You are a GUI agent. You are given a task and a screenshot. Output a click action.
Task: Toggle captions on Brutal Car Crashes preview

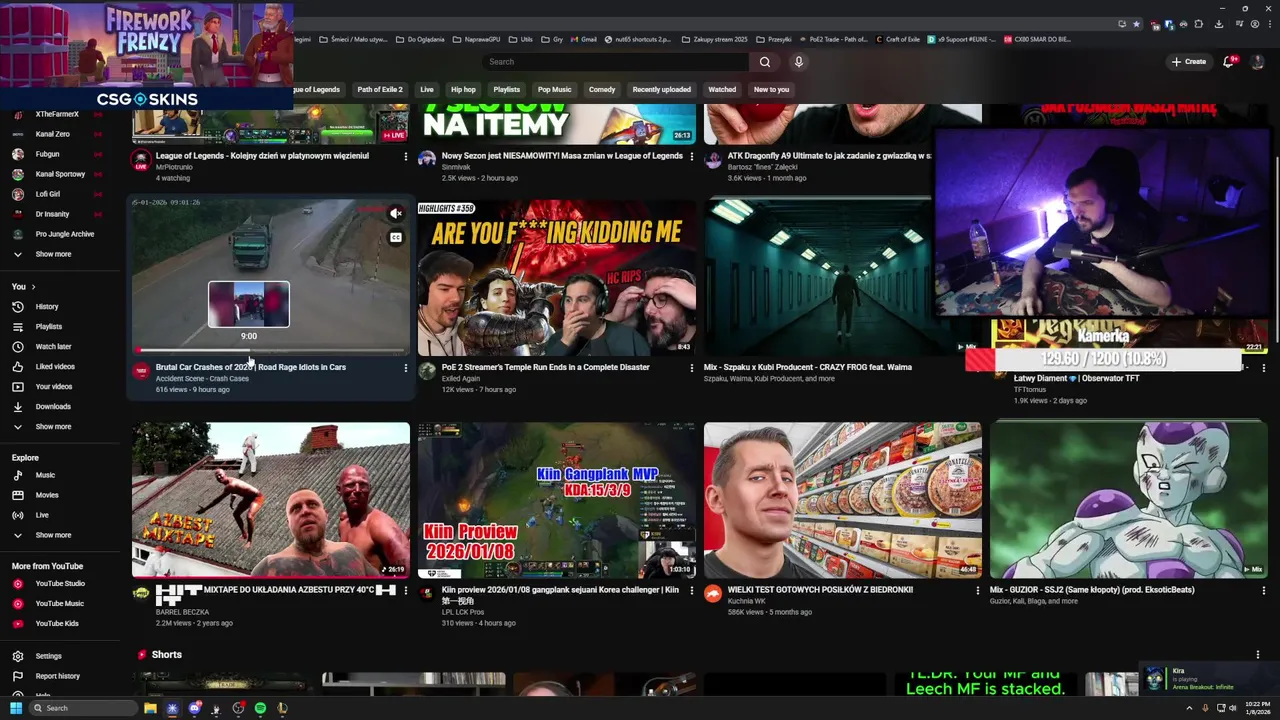(x=396, y=237)
